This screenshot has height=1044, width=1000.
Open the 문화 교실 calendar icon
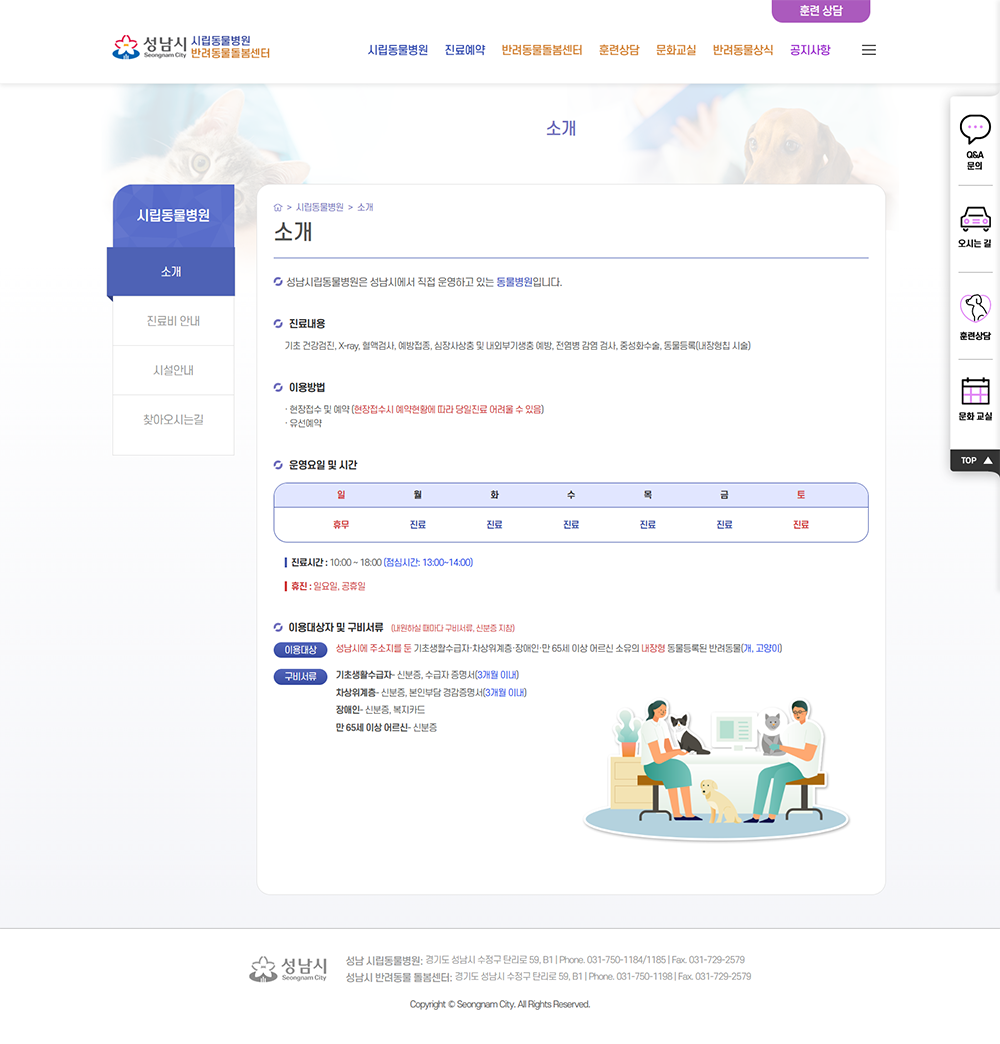pos(974,391)
